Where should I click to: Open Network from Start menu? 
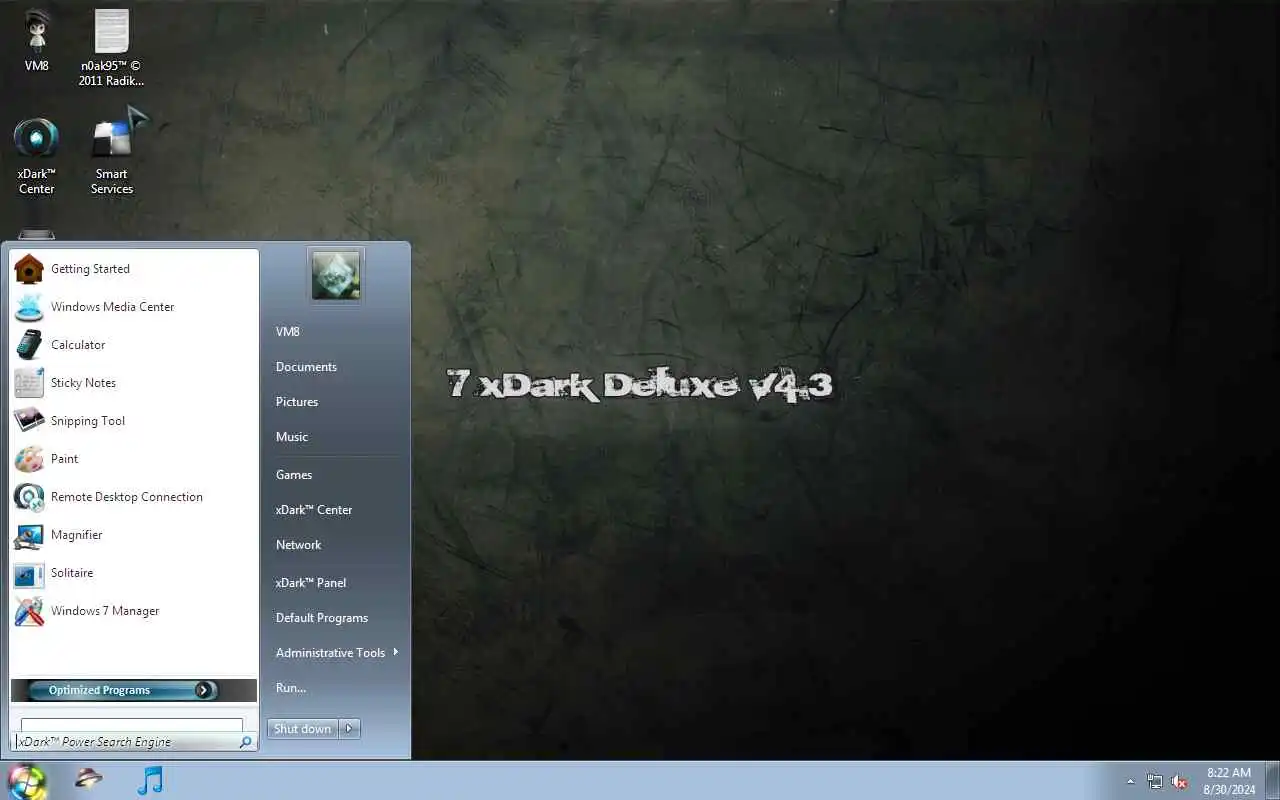tap(298, 545)
